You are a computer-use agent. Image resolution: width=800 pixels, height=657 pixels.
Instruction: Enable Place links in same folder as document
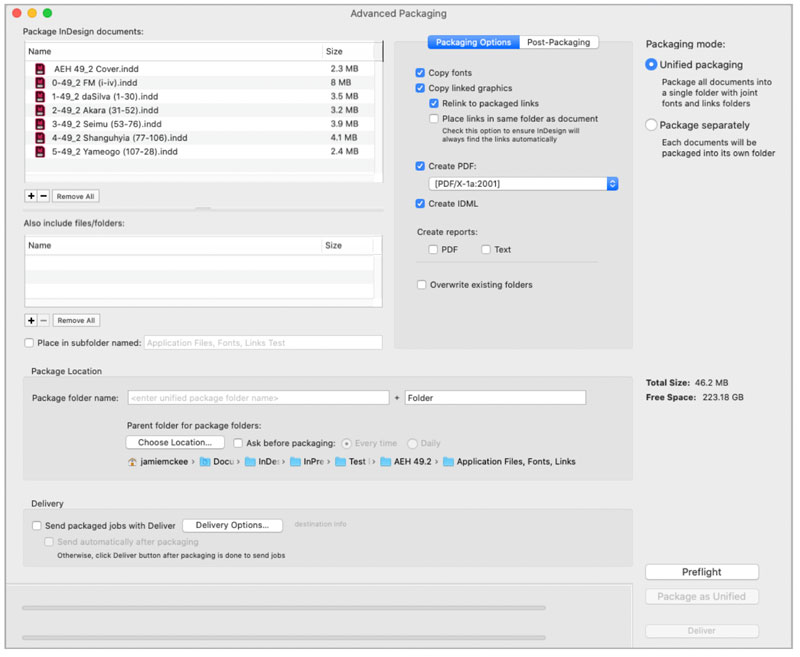tap(434, 119)
